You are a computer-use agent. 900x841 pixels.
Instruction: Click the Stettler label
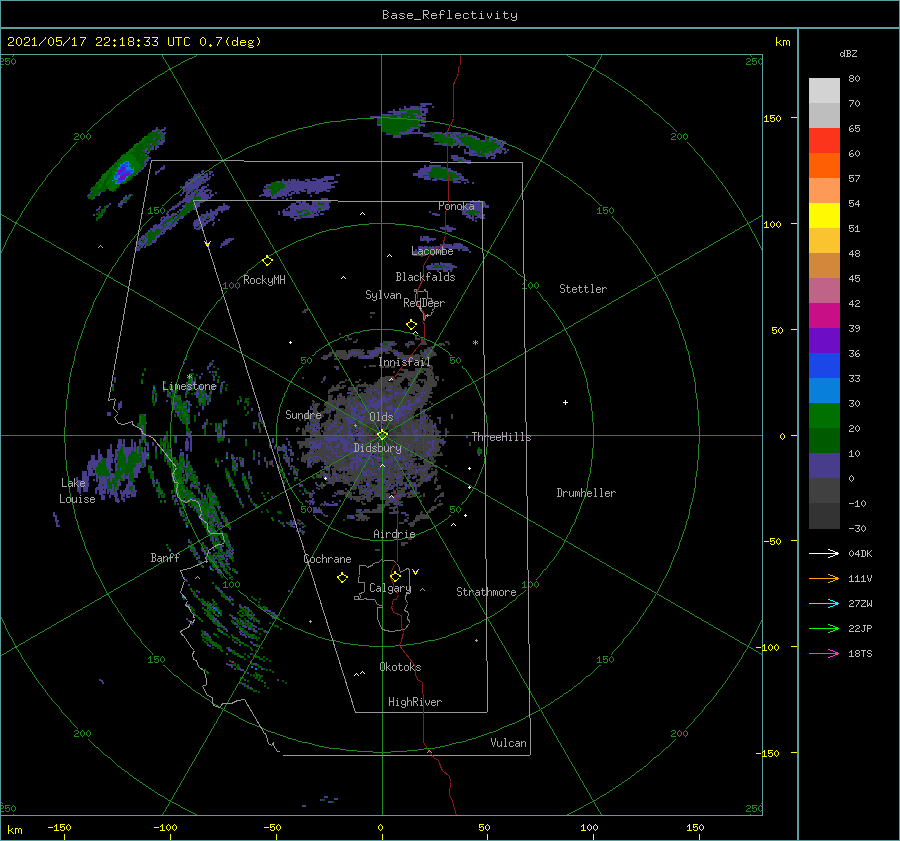point(583,289)
